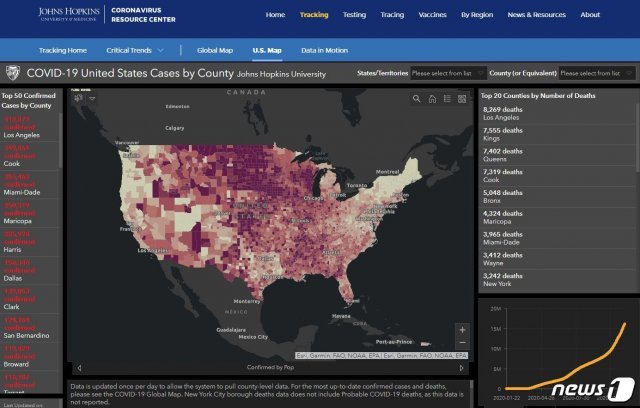The width and height of the screenshot is (640, 408).
Task: Open the County (or Equivalent) dropdown
Action: (596, 73)
